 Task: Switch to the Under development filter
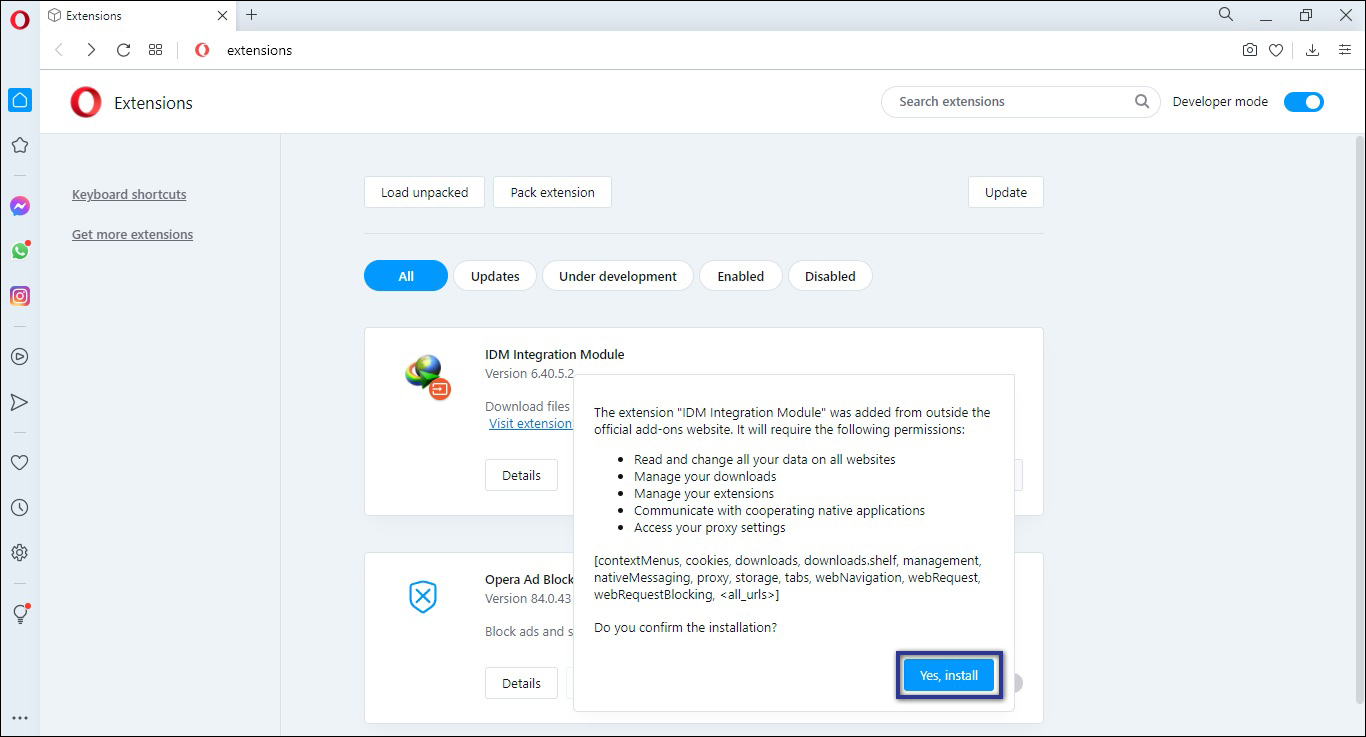[617, 275]
